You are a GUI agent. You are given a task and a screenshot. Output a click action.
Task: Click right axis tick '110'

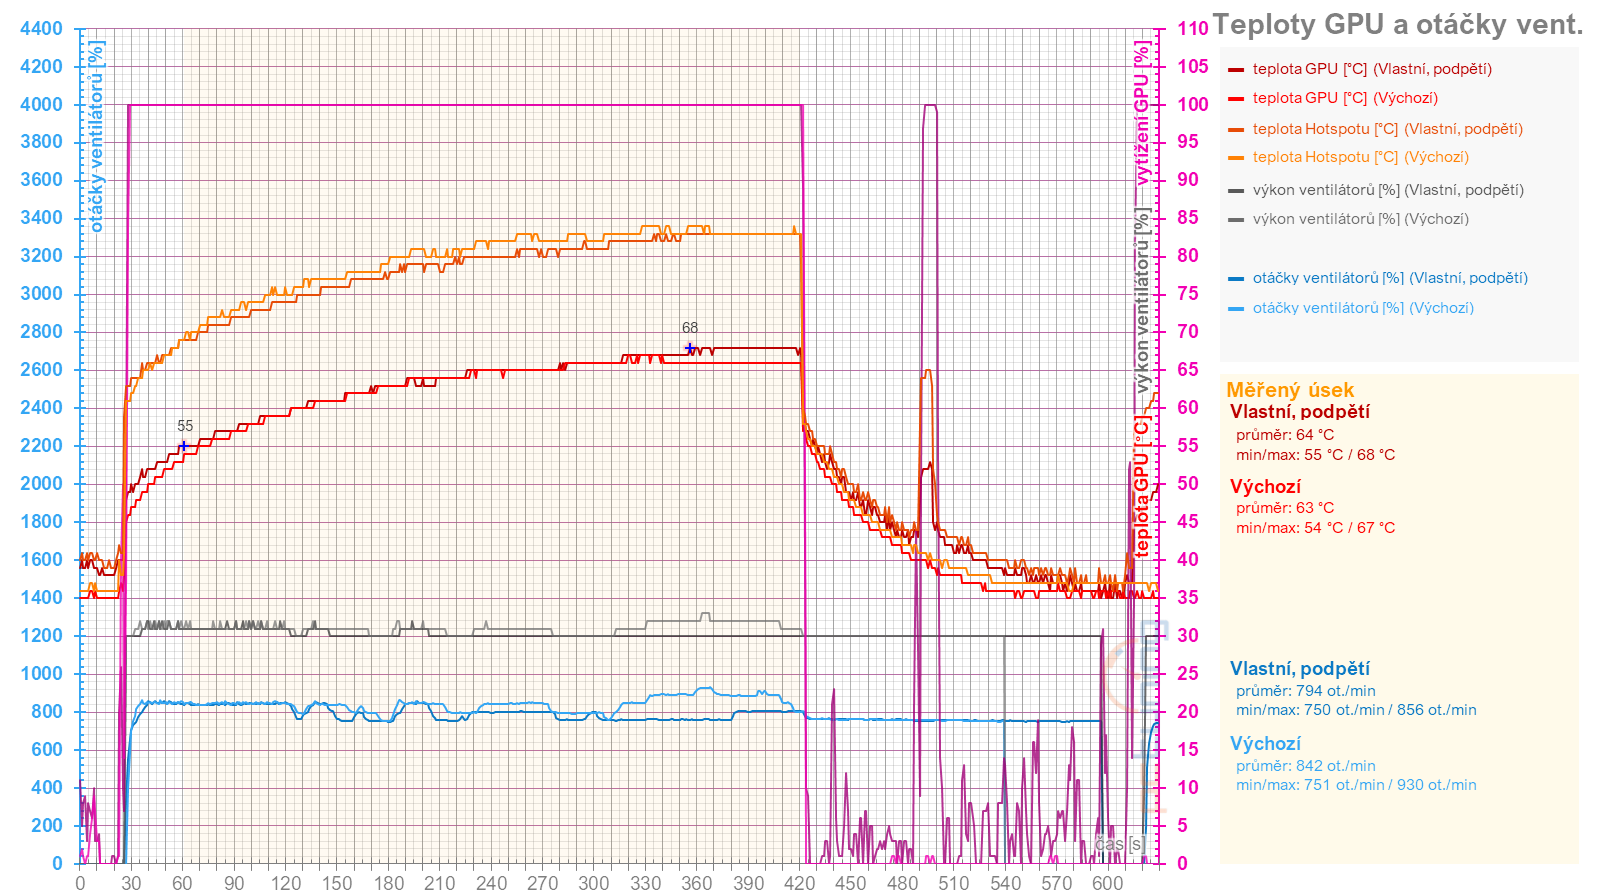[x=1192, y=29]
